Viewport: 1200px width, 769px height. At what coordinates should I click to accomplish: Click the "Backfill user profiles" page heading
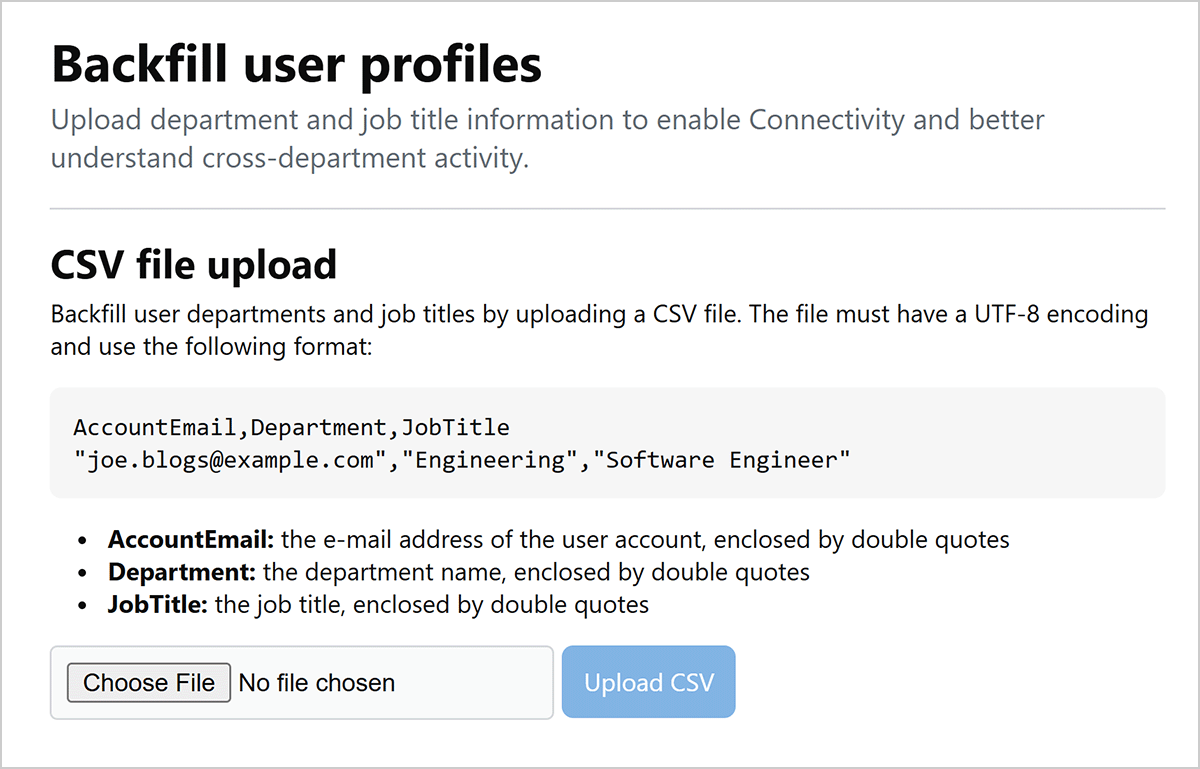[x=296, y=65]
